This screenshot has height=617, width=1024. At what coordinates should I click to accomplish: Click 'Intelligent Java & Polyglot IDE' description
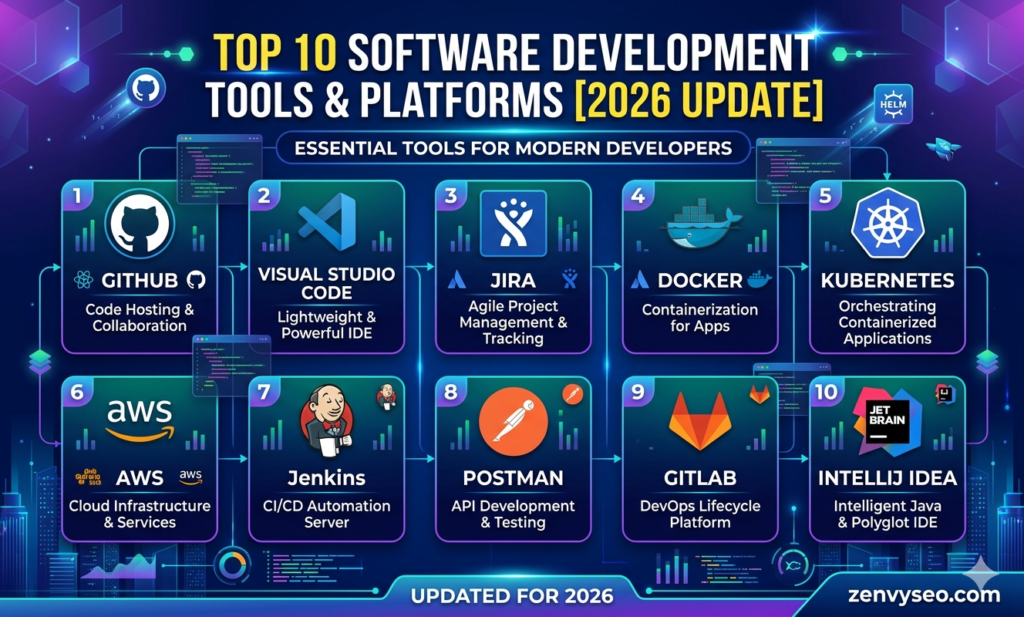888,514
